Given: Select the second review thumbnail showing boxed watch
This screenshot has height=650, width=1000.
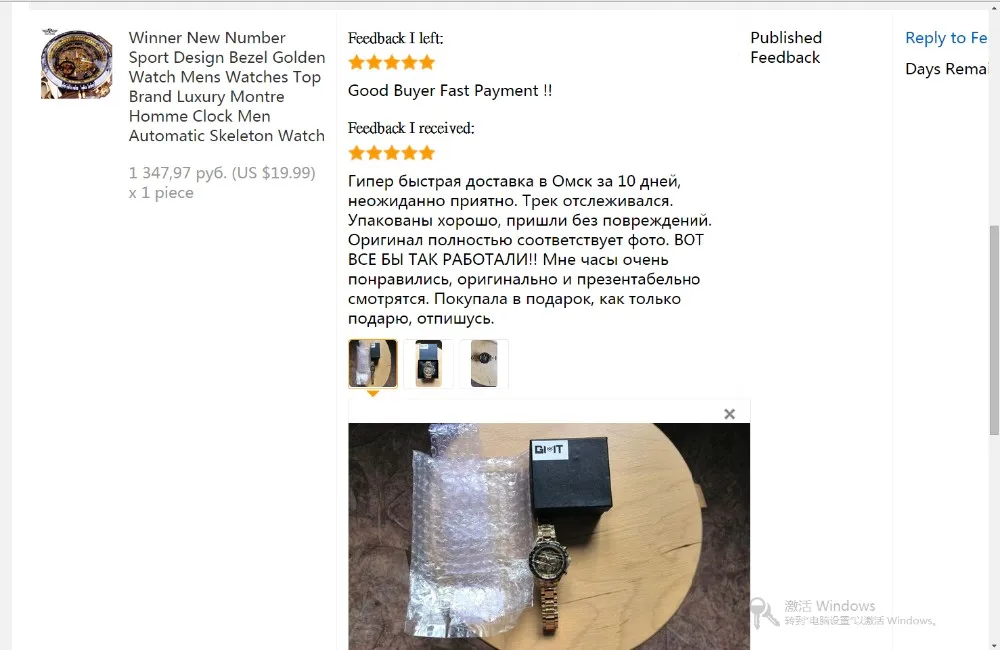Looking at the screenshot, I should coord(428,364).
